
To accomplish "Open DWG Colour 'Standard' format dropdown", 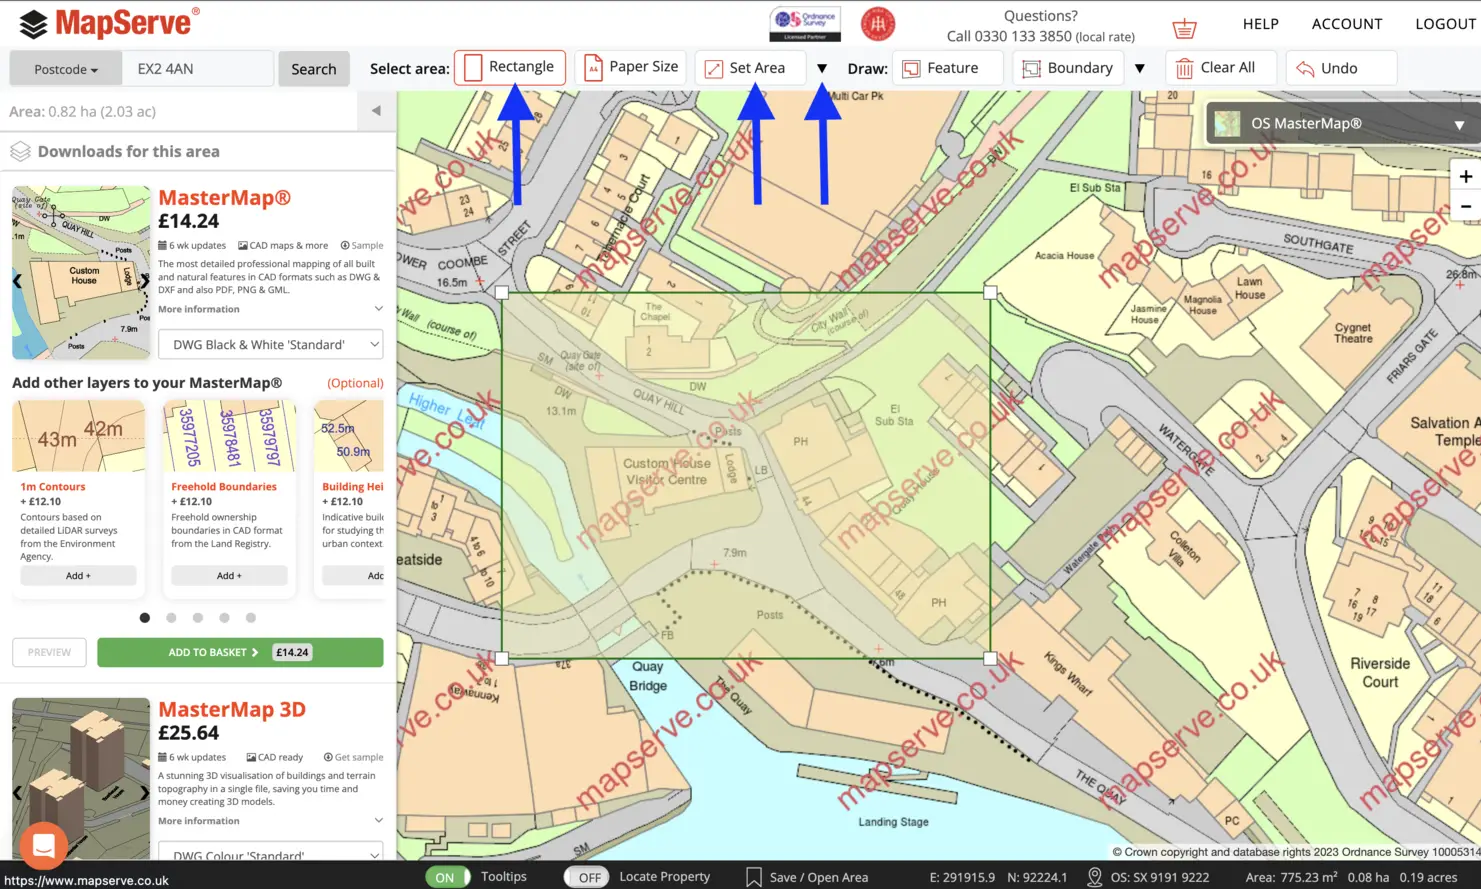I will pos(271,852).
